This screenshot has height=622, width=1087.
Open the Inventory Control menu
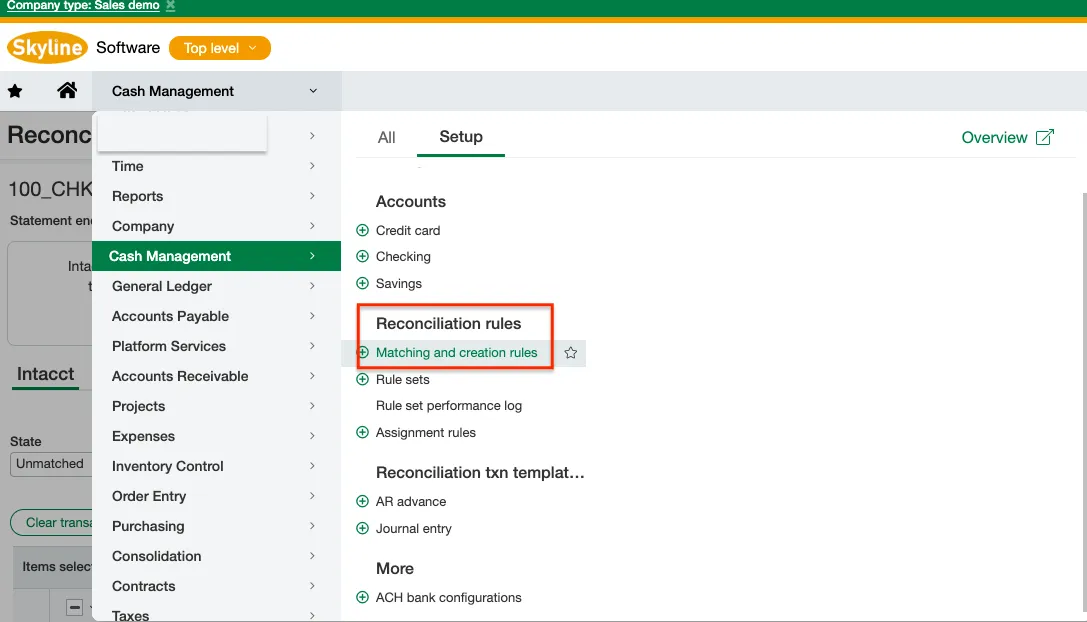point(216,466)
